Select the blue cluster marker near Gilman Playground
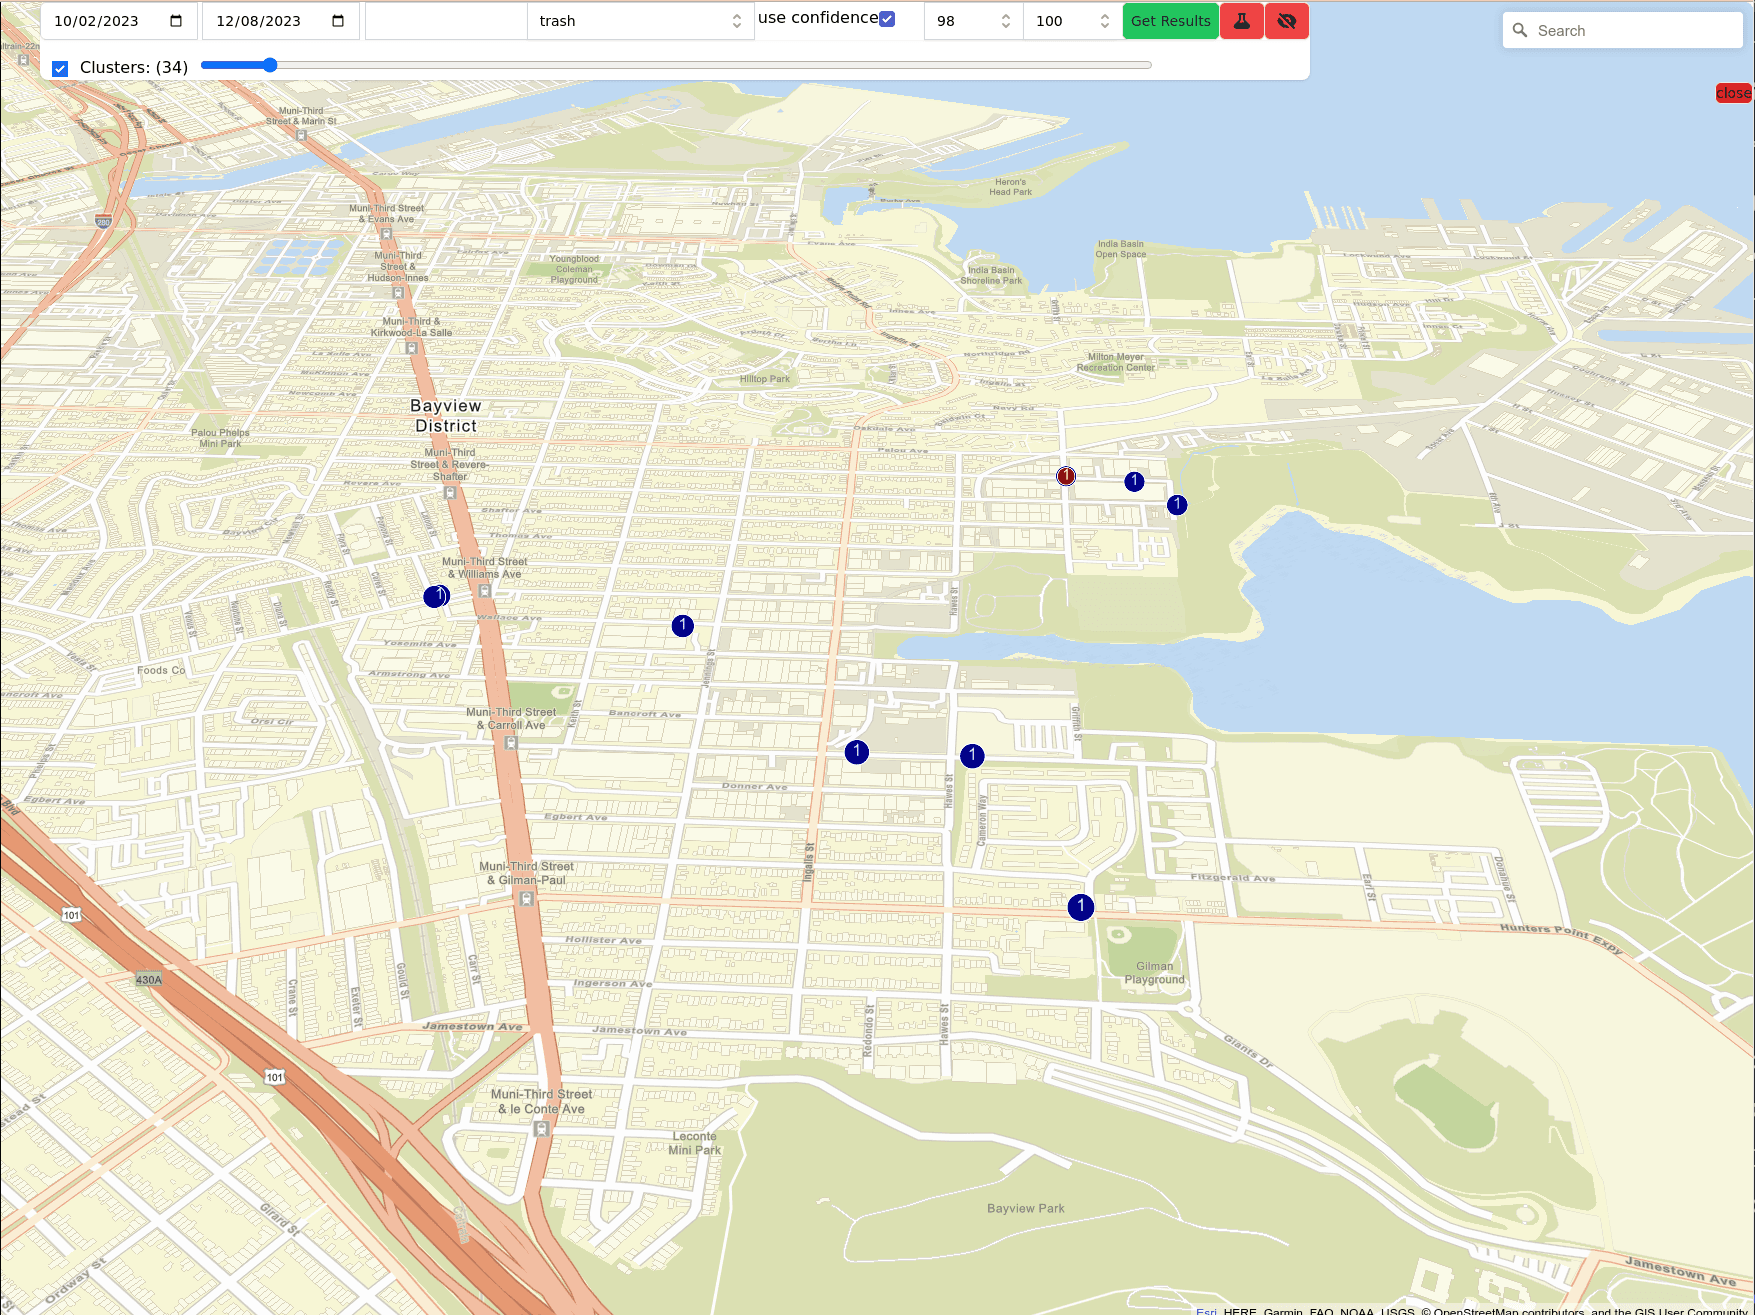This screenshot has width=1755, height=1315. 1080,907
